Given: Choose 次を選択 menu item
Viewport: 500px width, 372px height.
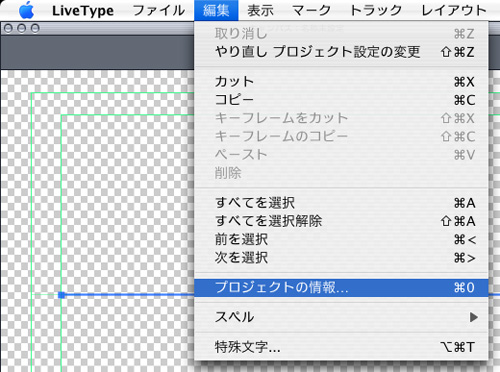Looking at the screenshot, I should [x=341, y=258].
